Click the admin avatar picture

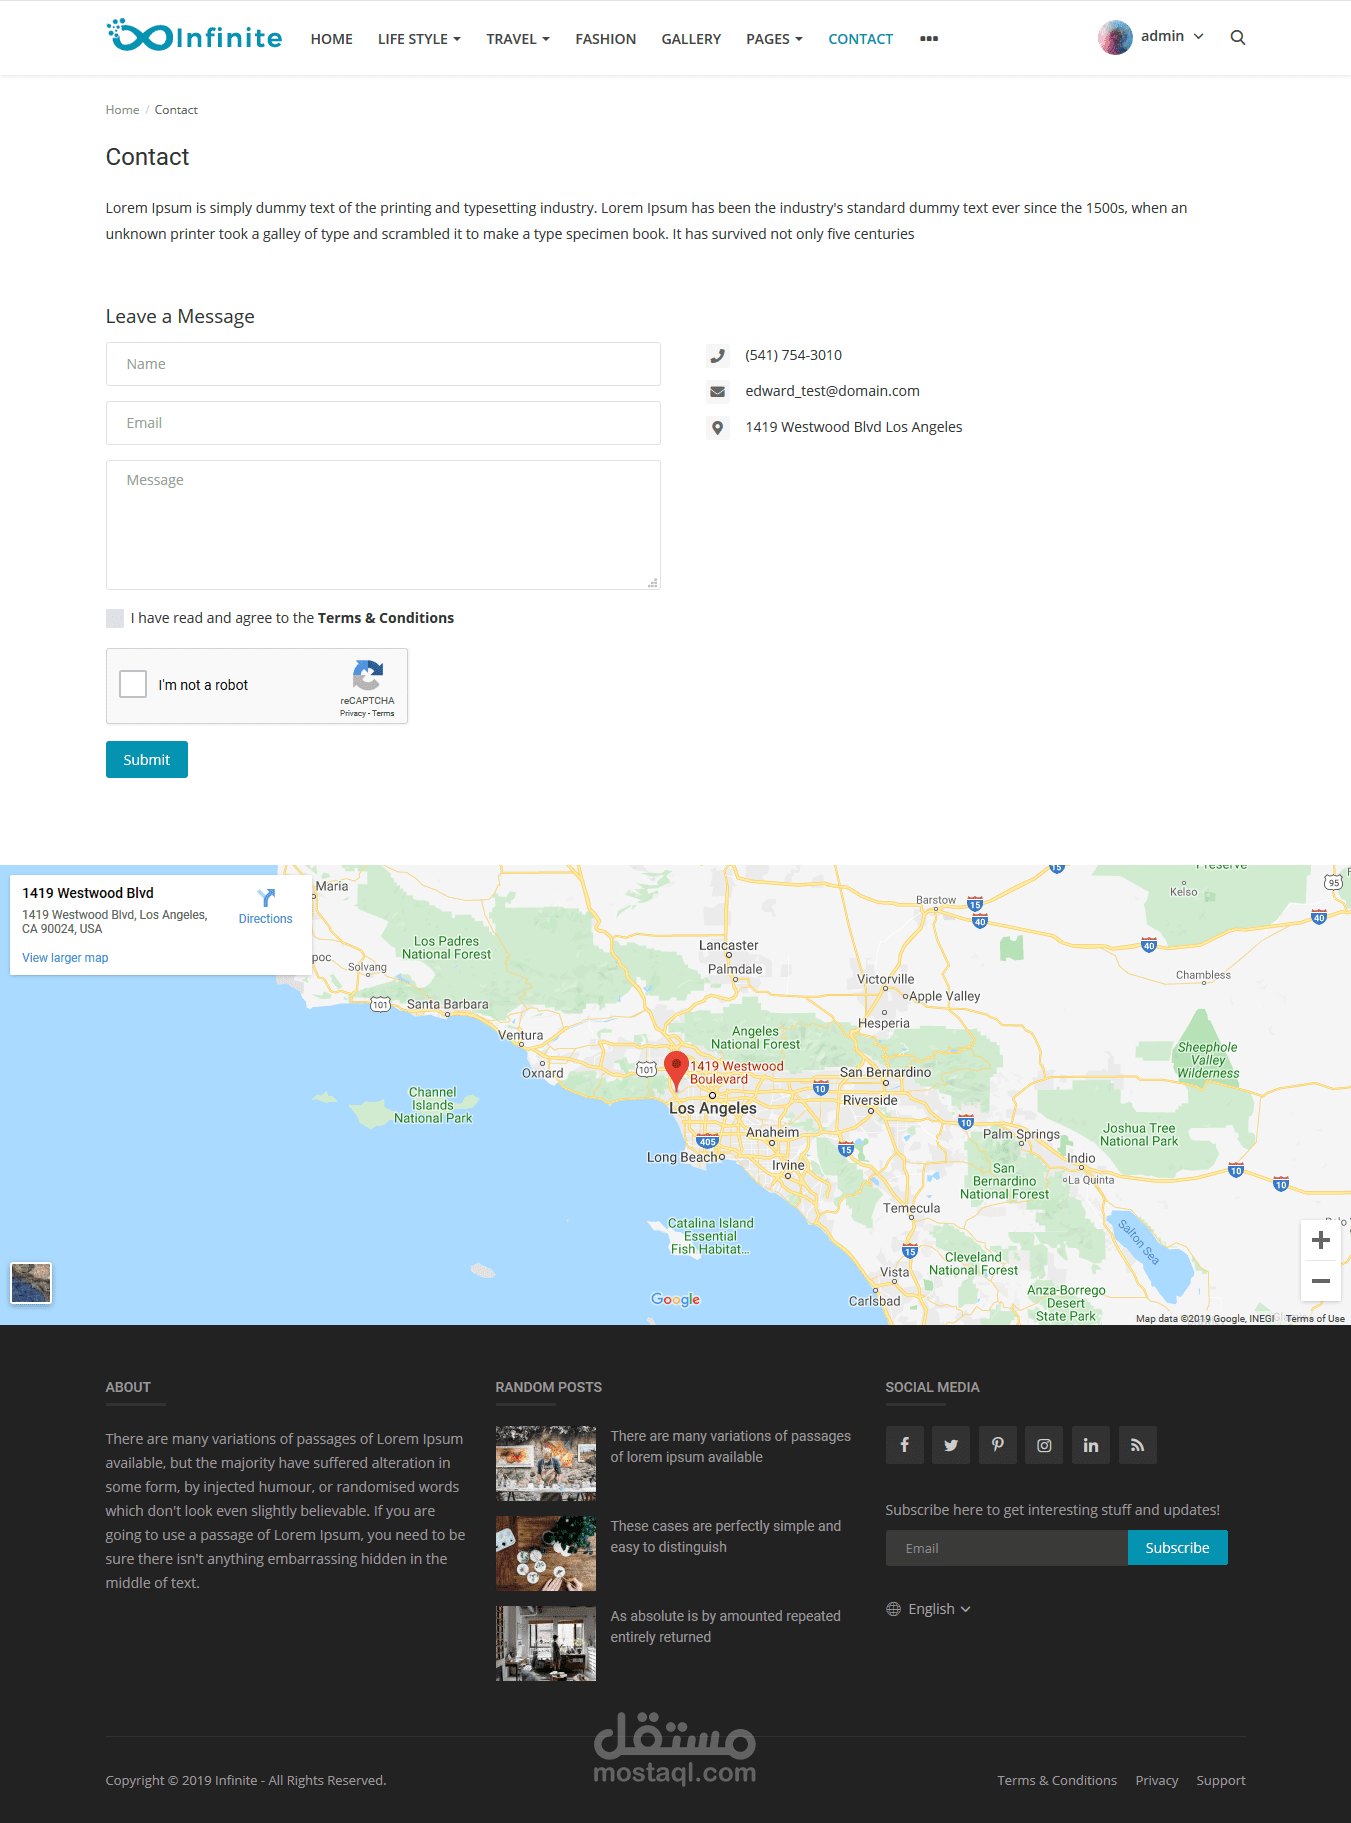[x=1115, y=38]
